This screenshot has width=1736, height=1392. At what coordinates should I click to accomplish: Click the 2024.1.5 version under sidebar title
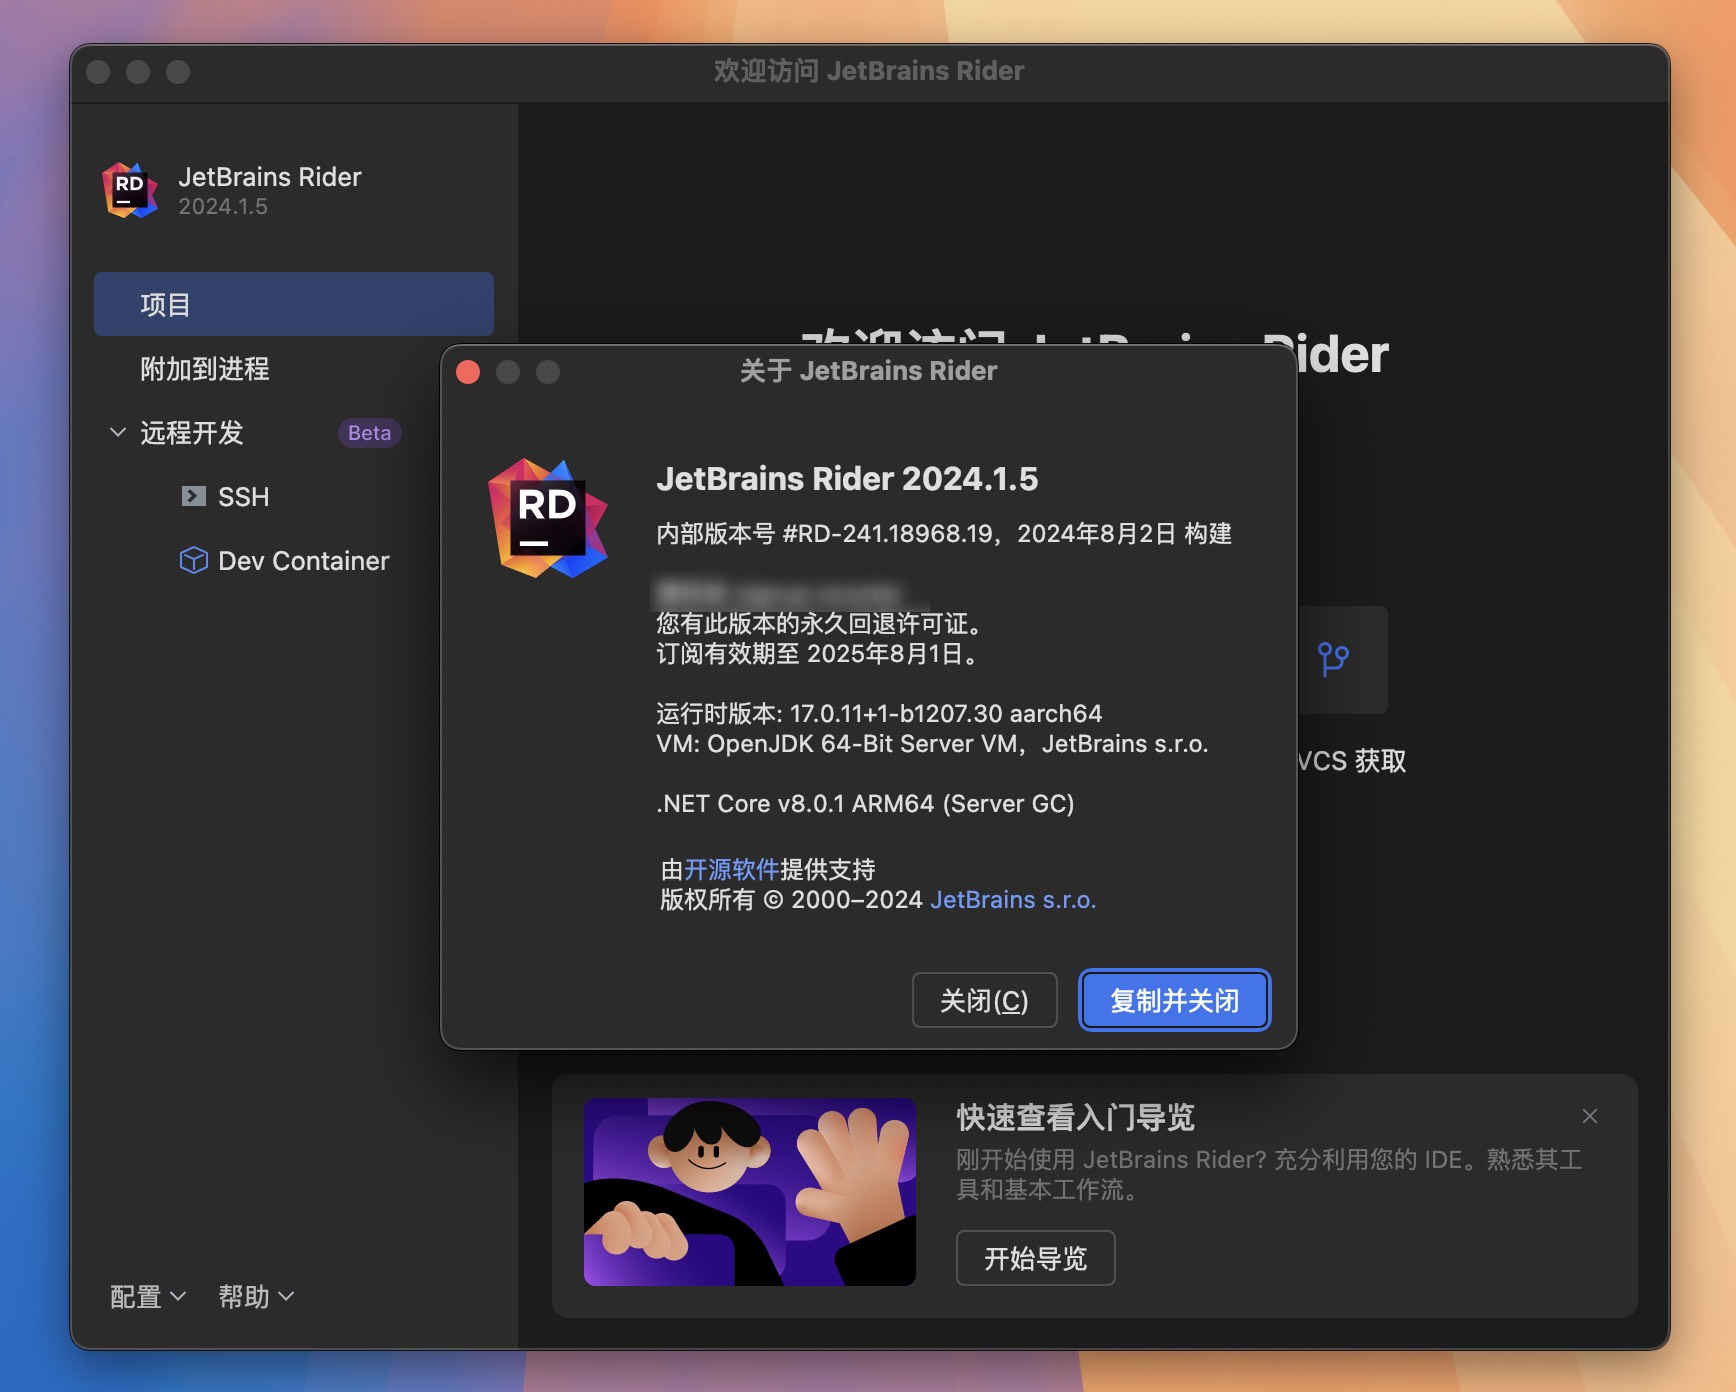point(223,206)
